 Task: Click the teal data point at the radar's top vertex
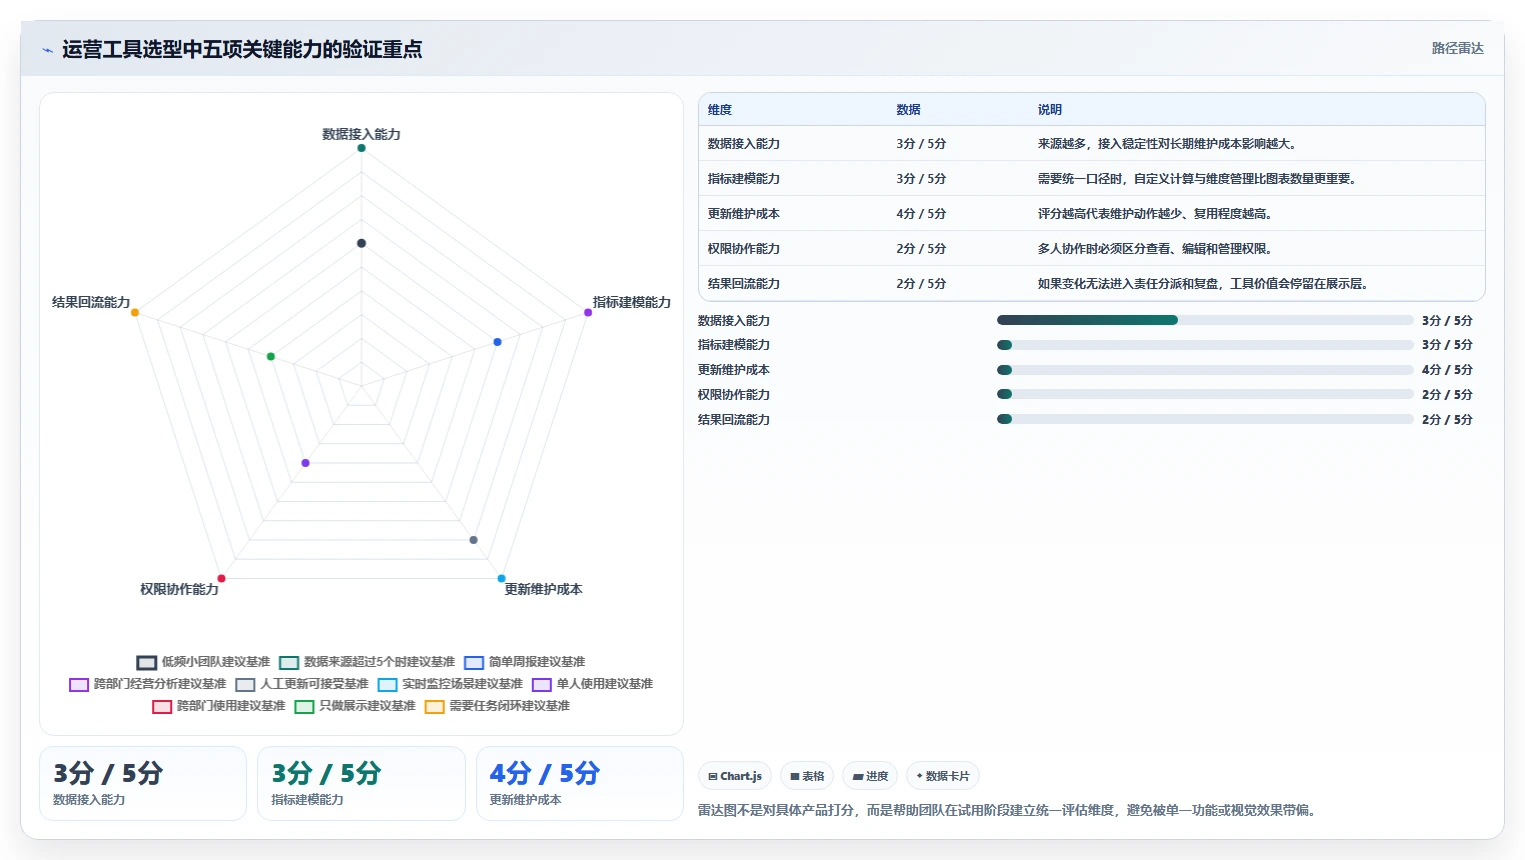(361, 148)
